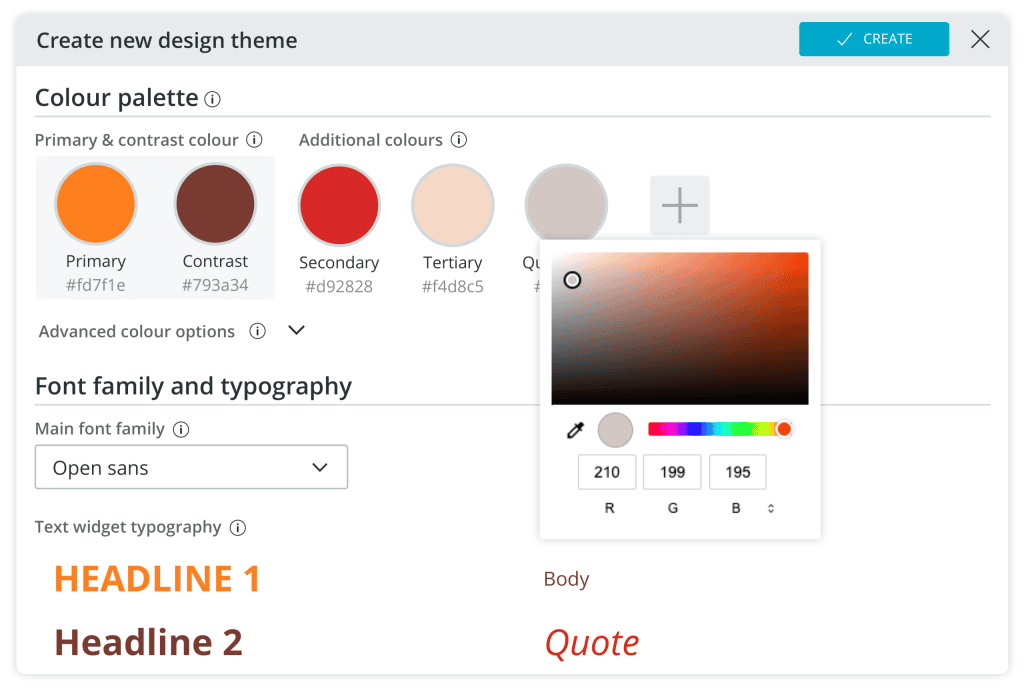Click the saturation picker circle in the gradient
The height and width of the screenshot is (689, 1024).
(573, 280)
